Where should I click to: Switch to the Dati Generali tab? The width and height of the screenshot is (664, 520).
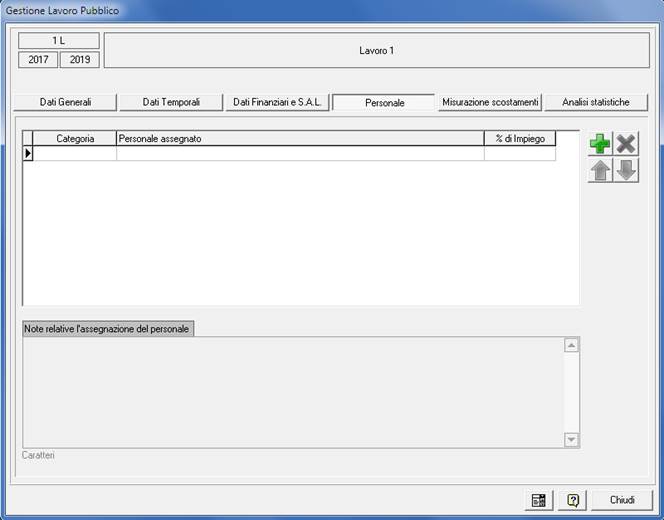[66, 102]
